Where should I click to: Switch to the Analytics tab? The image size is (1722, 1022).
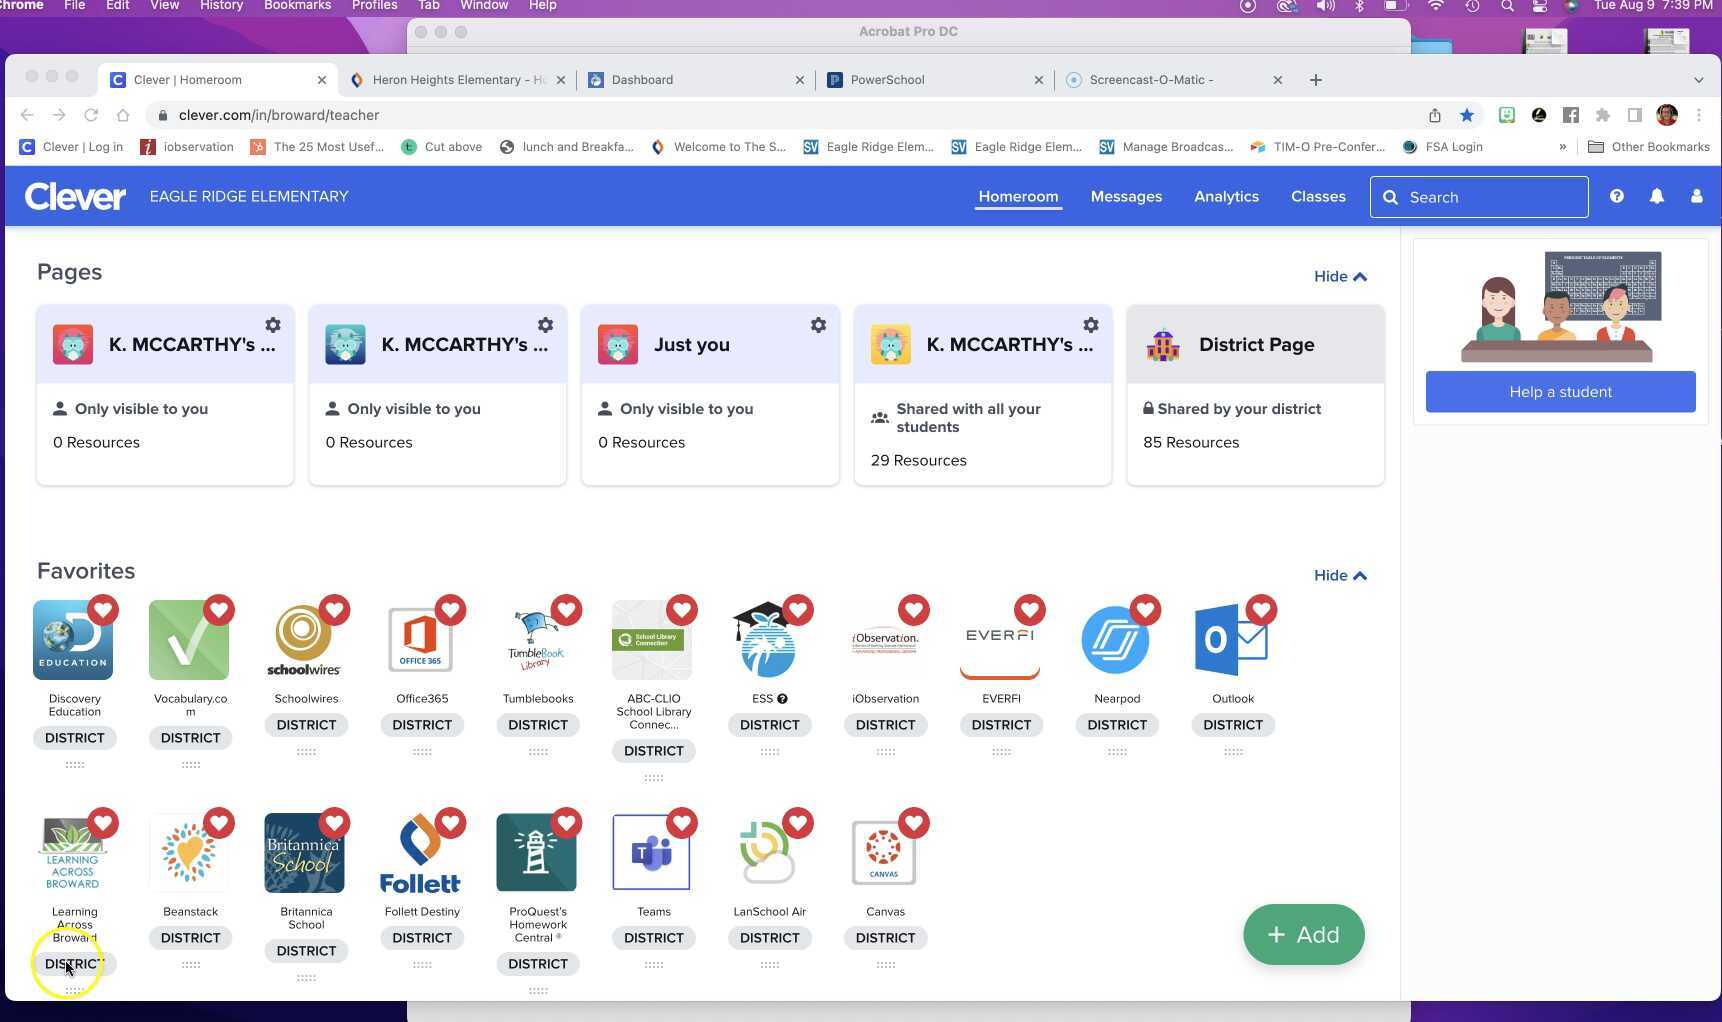click(1226, 197)
